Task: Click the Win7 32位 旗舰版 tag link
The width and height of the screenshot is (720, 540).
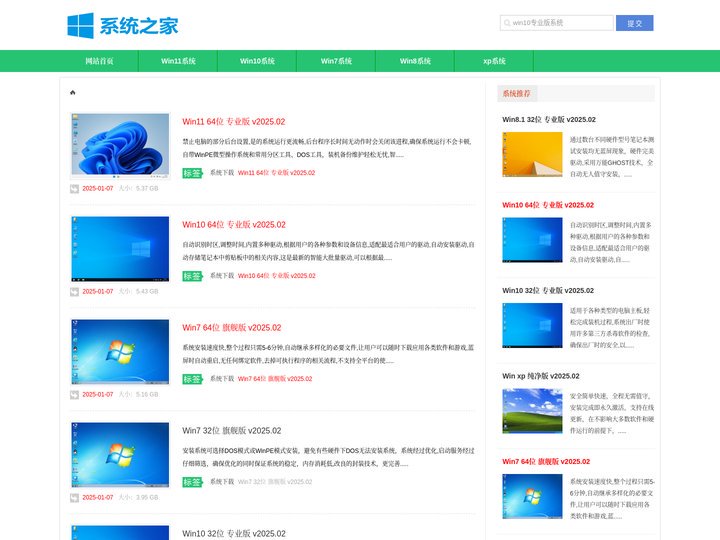Action: tap(275, 482)
